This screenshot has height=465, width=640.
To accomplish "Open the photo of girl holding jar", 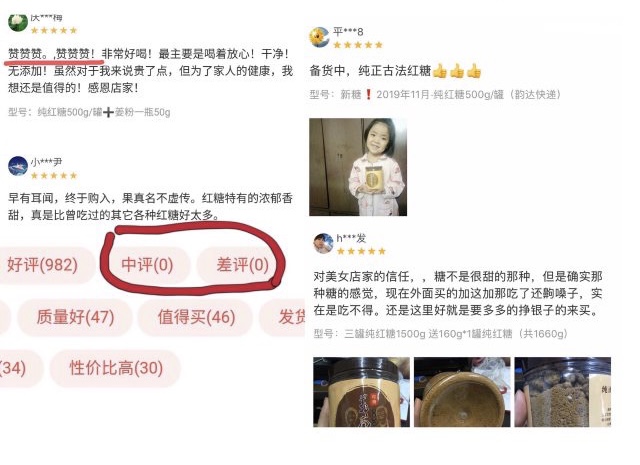I will click(358, 167).
